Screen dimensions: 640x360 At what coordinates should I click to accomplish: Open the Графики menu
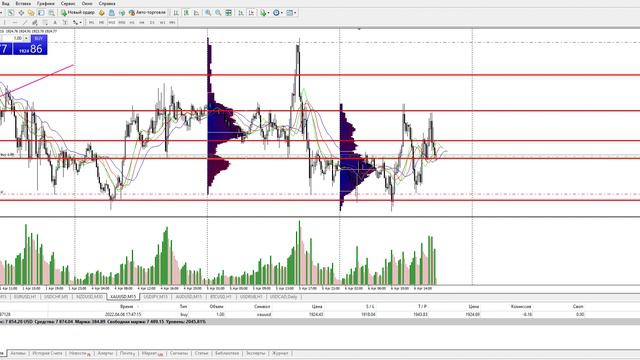click(x=46, y=3)
